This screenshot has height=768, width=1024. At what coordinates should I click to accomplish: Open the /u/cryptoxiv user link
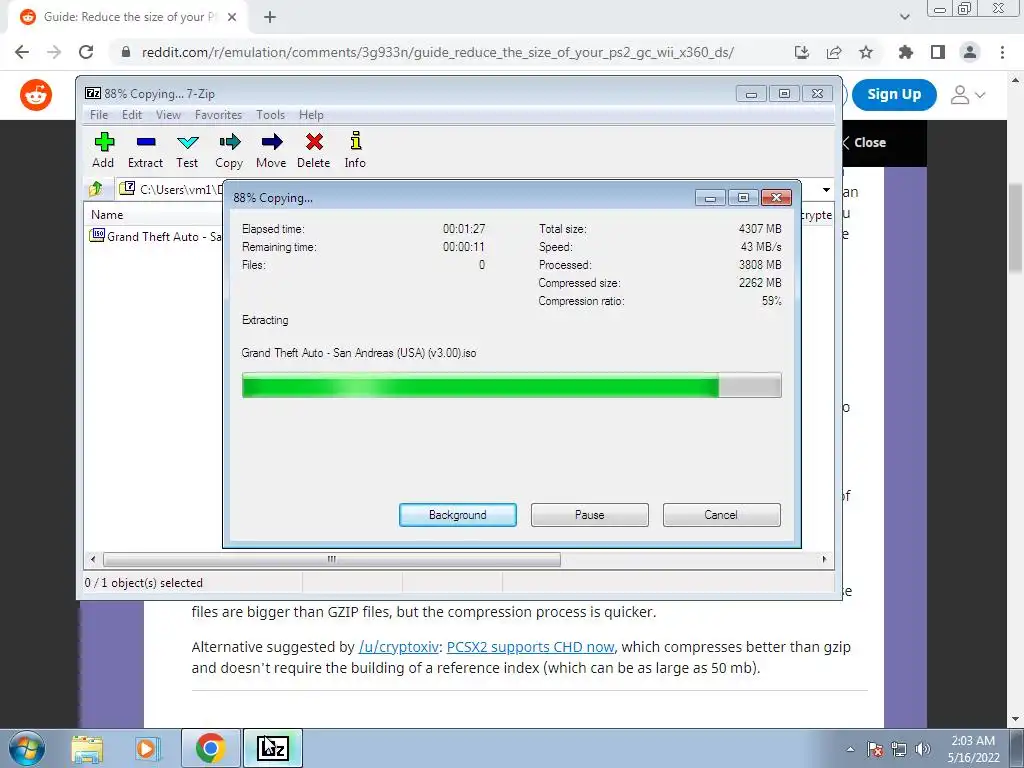[x=398, y=647]
